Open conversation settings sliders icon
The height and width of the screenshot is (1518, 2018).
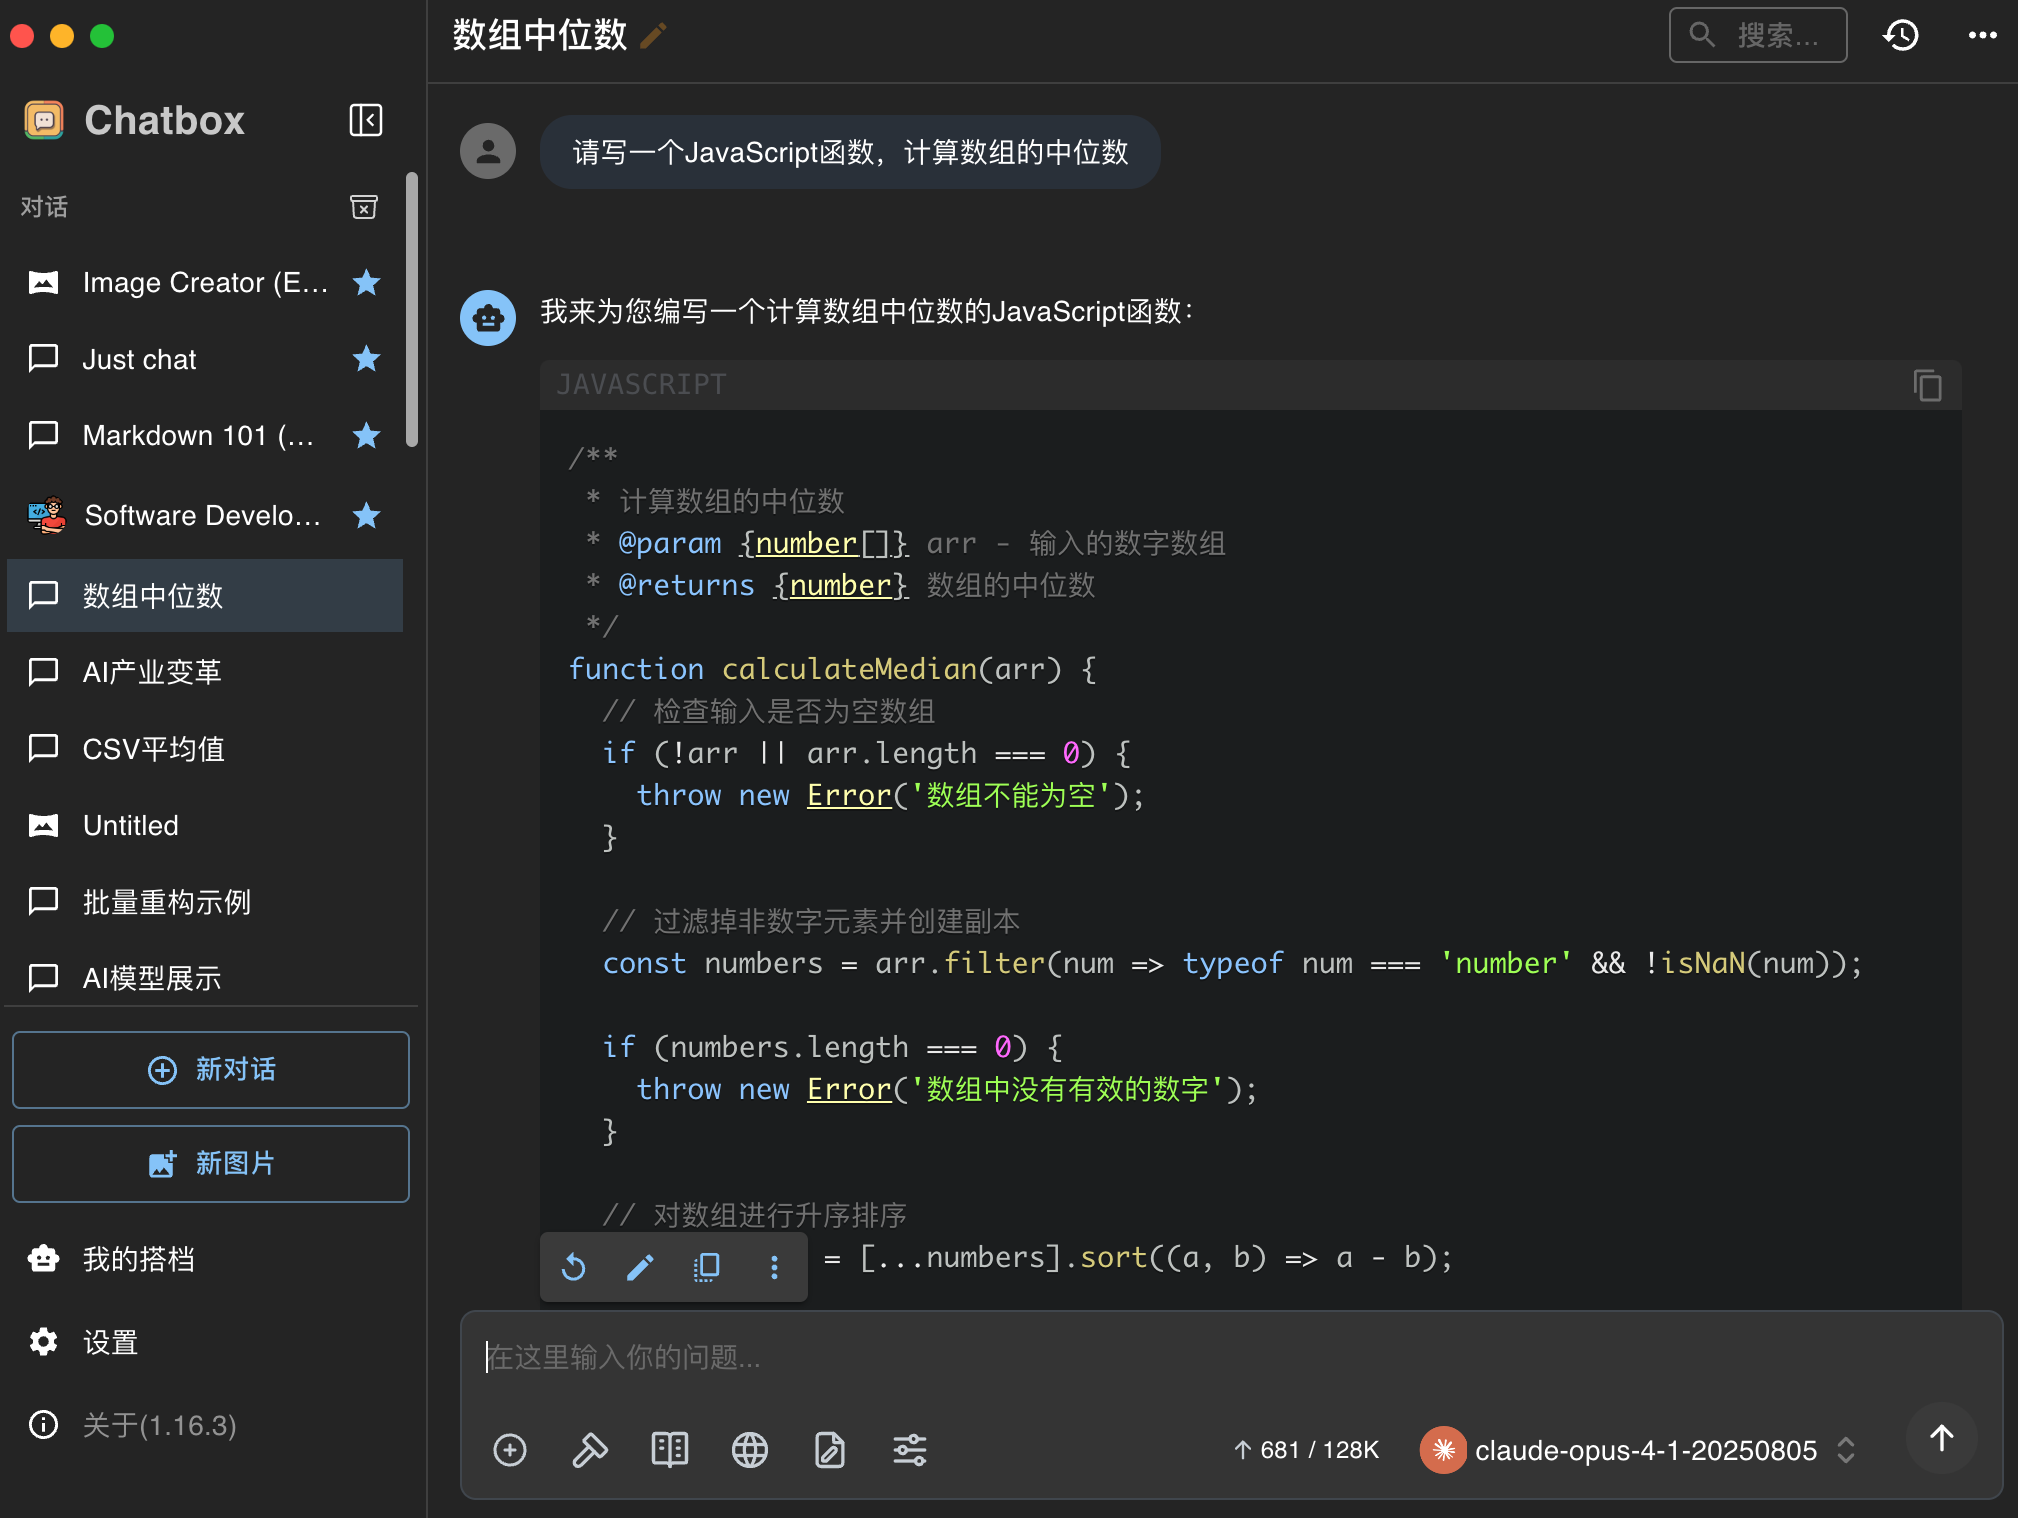pos(910,1450)
